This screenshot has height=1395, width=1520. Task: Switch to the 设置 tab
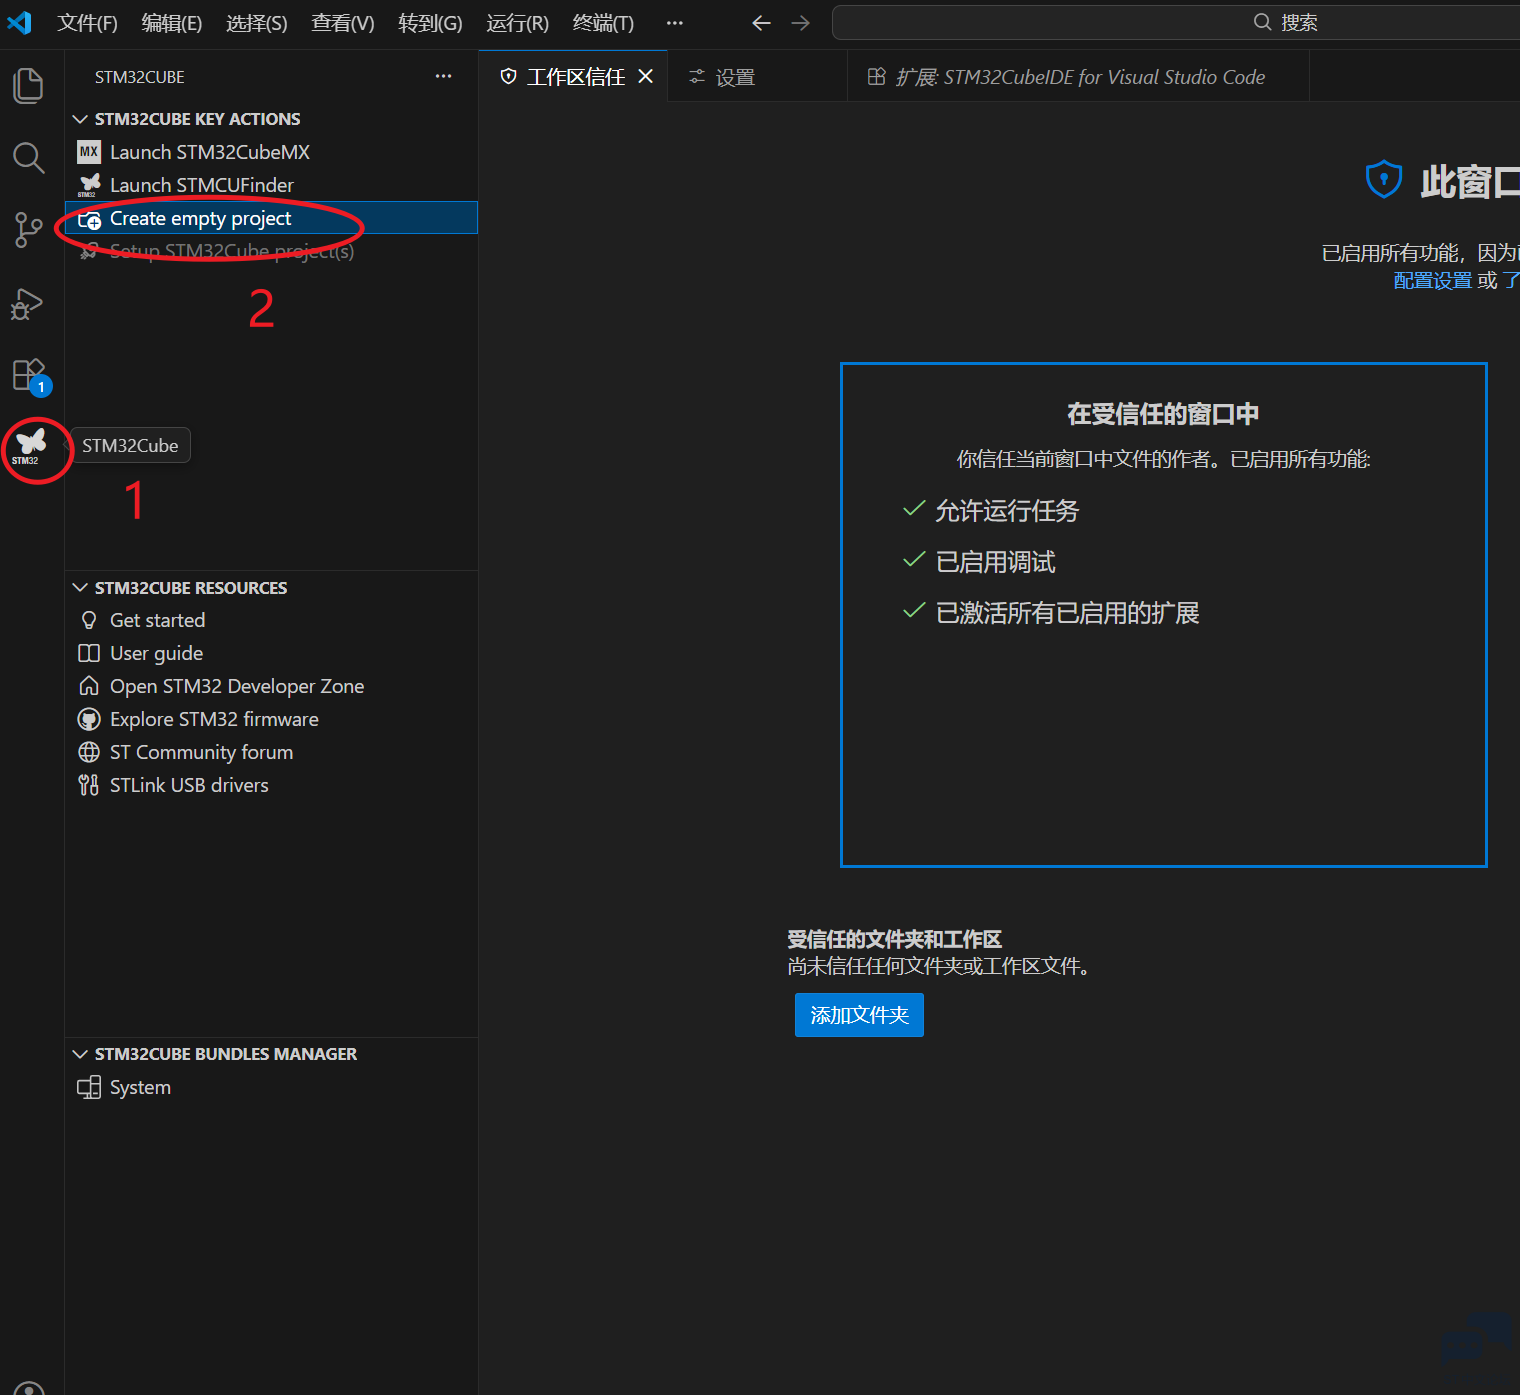click(x=757, y=77)
